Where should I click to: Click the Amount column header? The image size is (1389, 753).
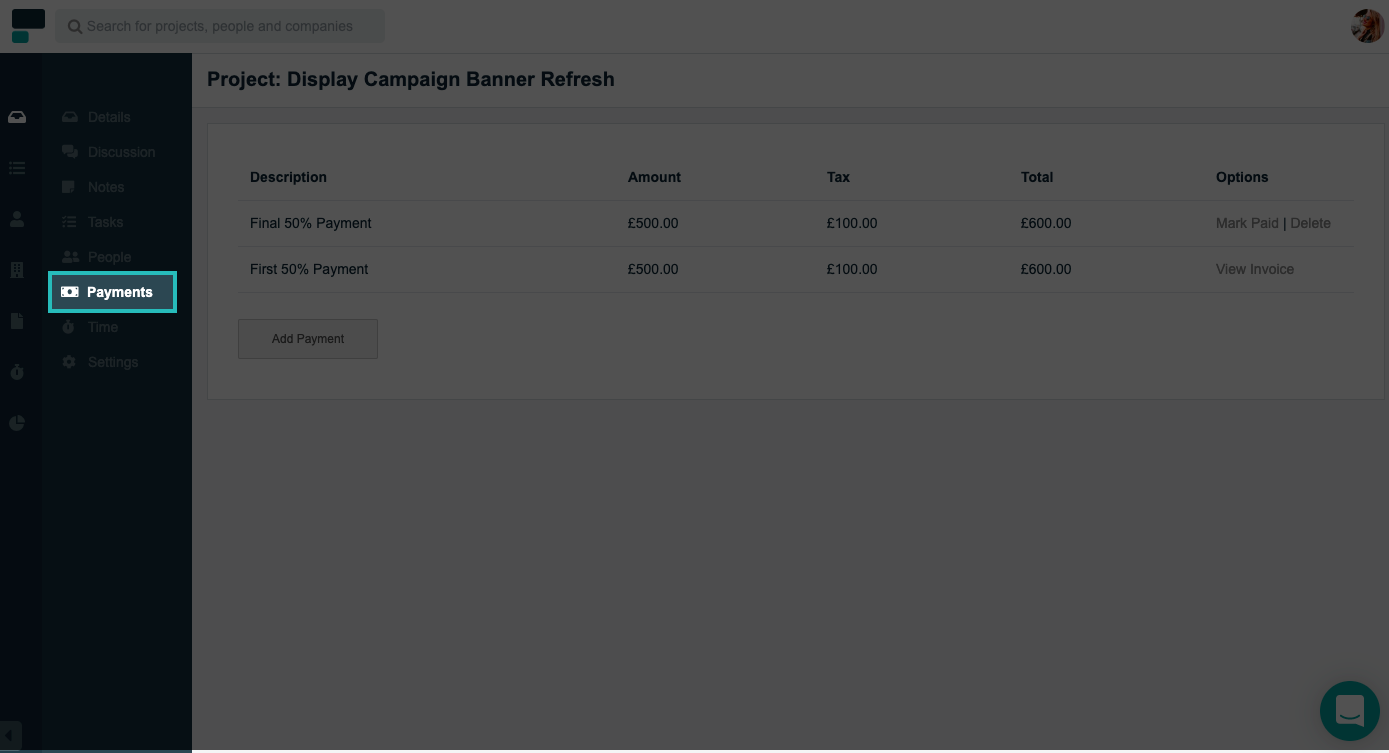[x=654, y=177]
